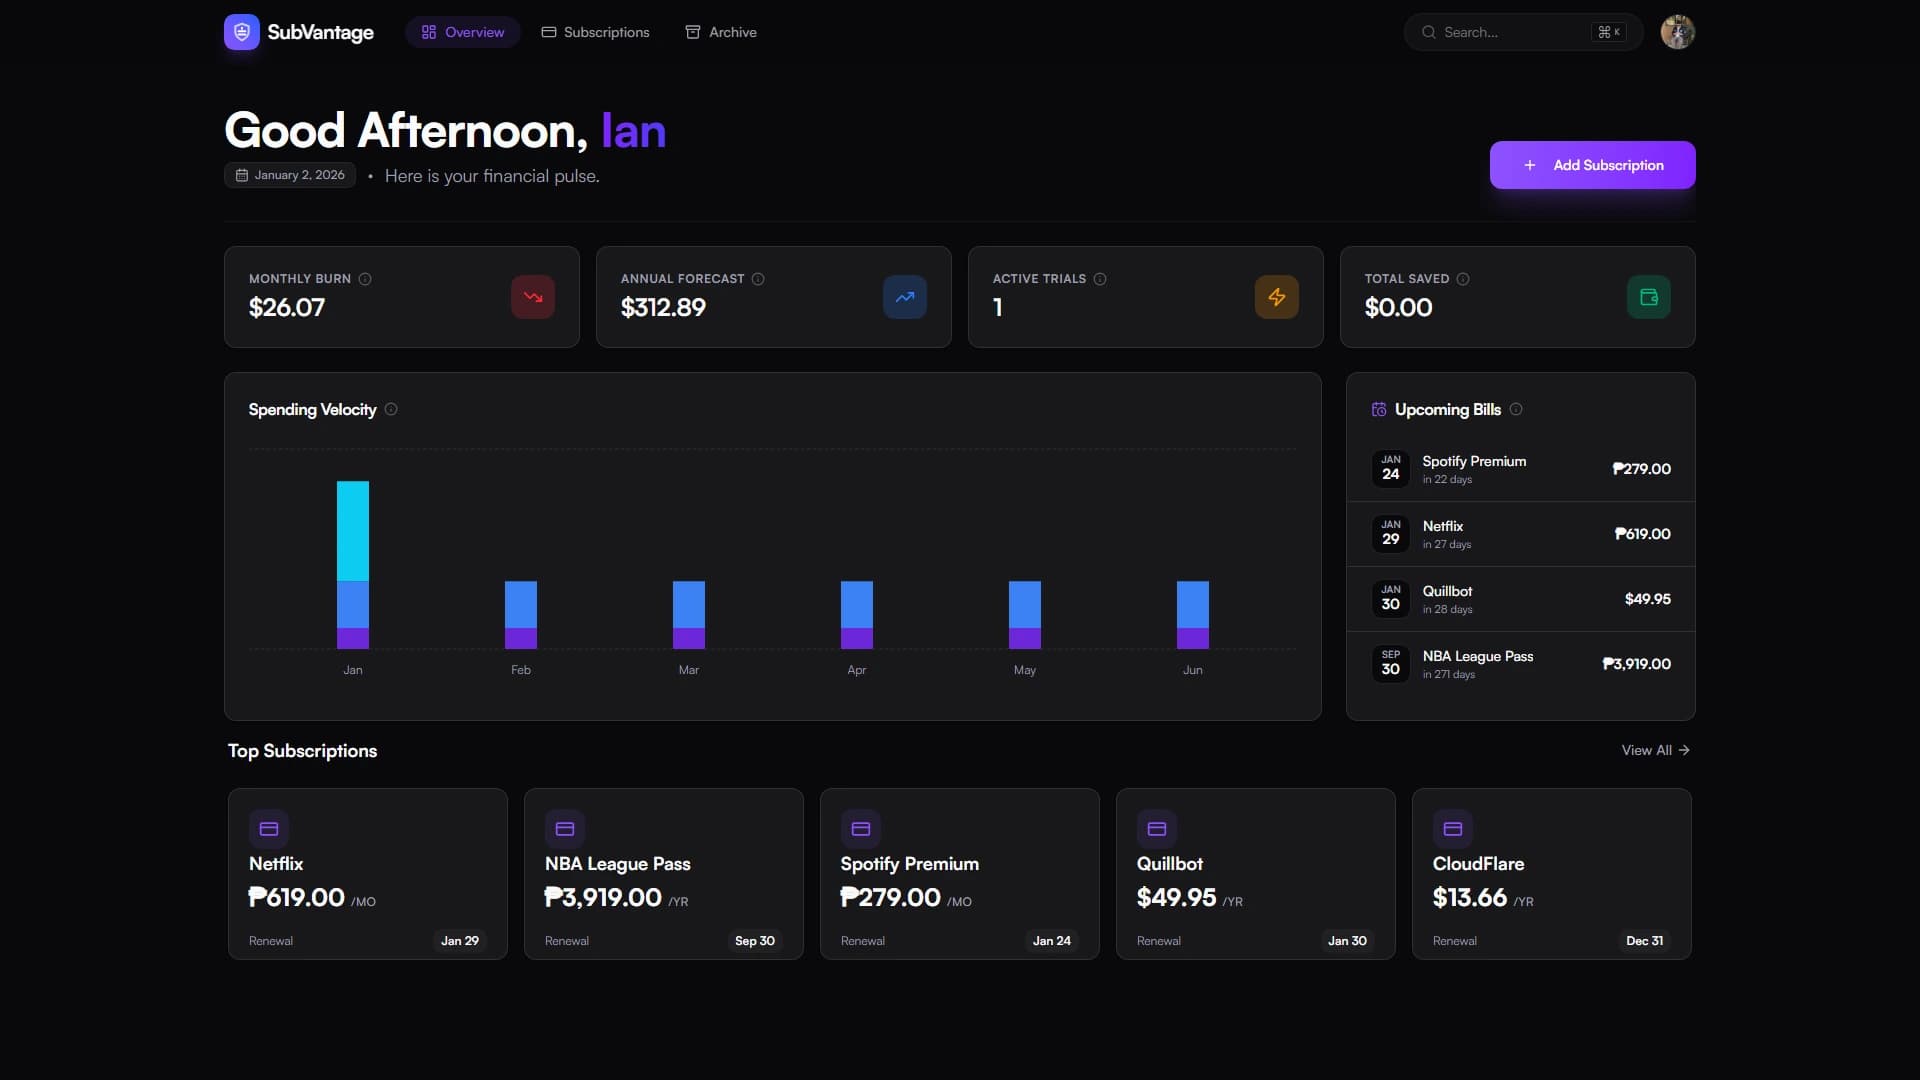Expand the Upcoming Bills info circle
1920x1080 pixels.
pyautogui.click(x=1516, y=408)
